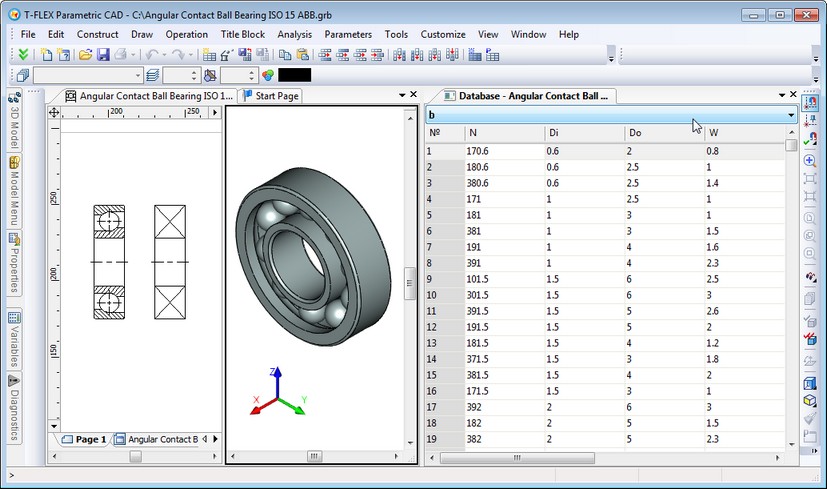Open the Variables side panel
This screenshot has width=827, height=489.
click(15, 338)
